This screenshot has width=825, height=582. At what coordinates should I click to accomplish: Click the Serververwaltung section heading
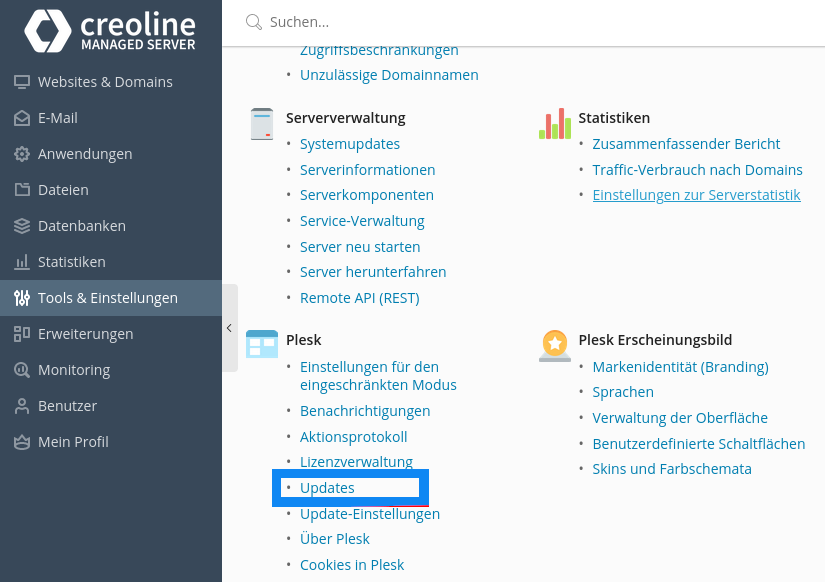pos(346,118)
